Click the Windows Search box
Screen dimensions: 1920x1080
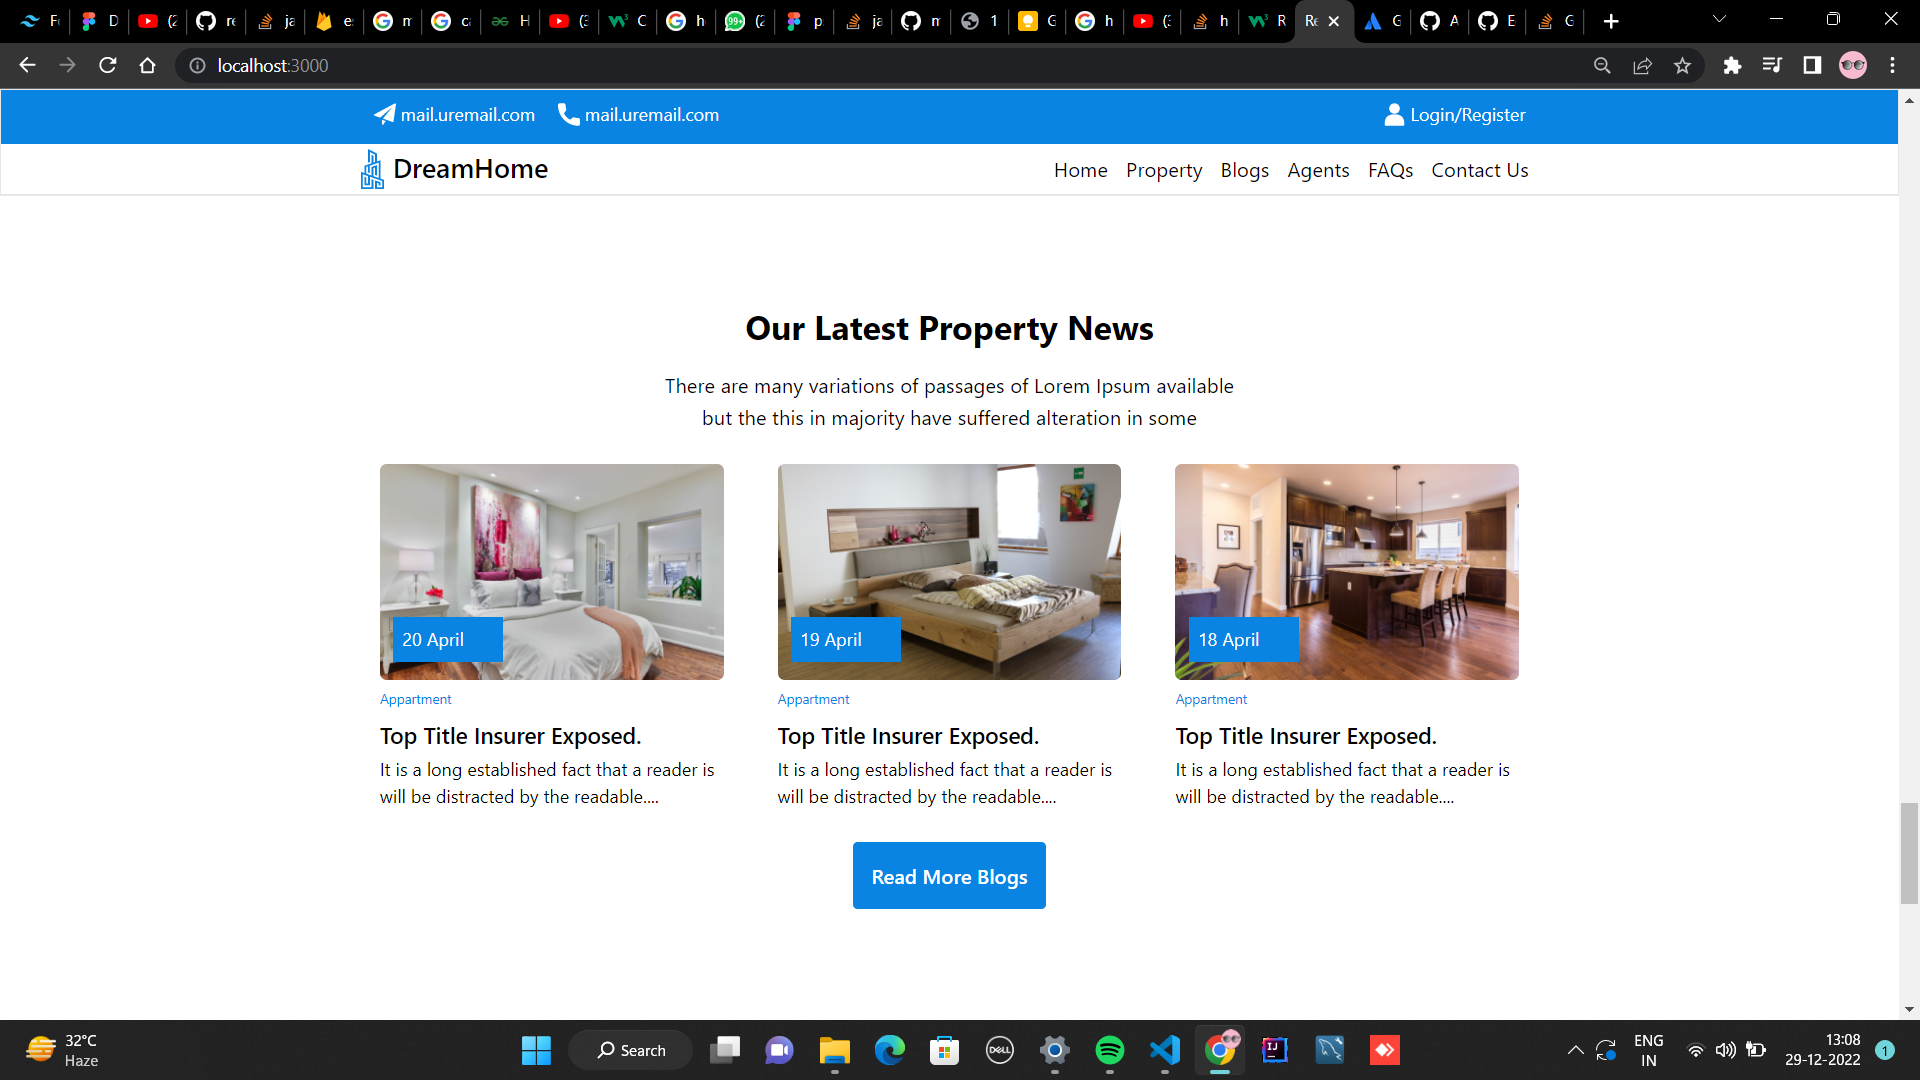[x=630, y=1050]
